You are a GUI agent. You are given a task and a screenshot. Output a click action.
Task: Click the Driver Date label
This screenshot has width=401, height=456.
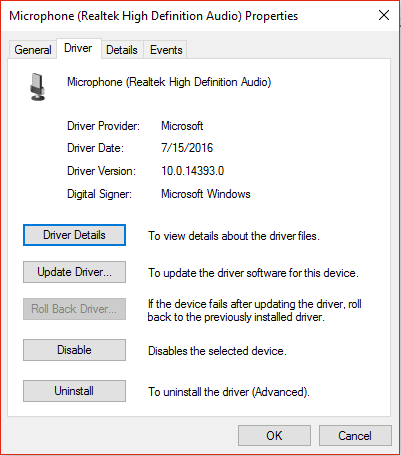pos(96,148)
